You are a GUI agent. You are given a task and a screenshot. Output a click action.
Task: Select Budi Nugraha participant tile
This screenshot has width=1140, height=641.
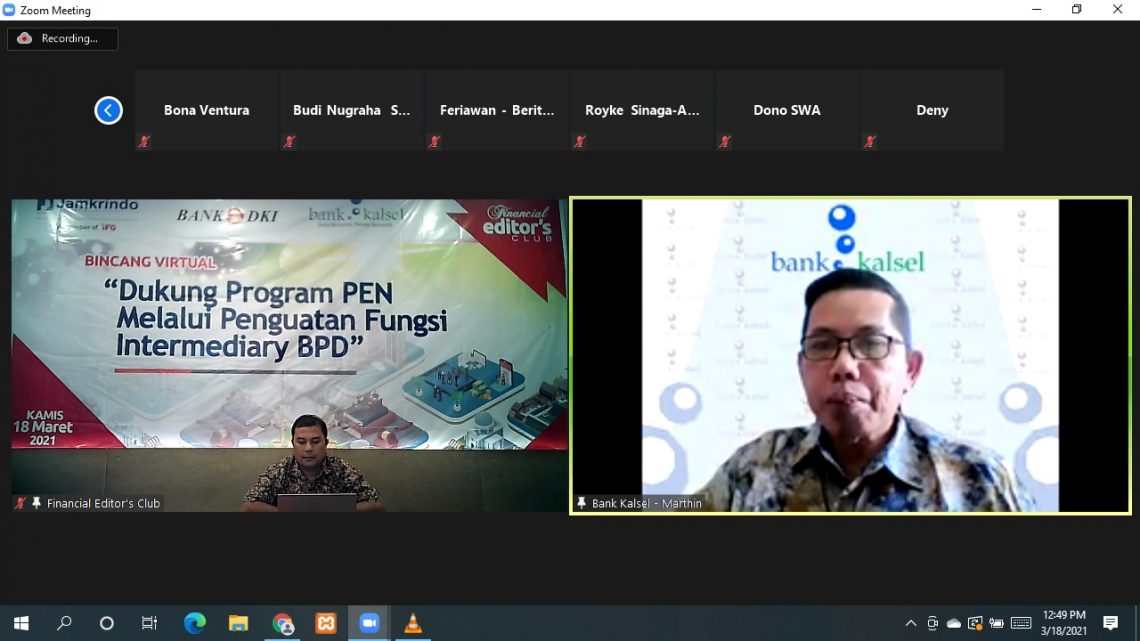[x=352, y=110]
